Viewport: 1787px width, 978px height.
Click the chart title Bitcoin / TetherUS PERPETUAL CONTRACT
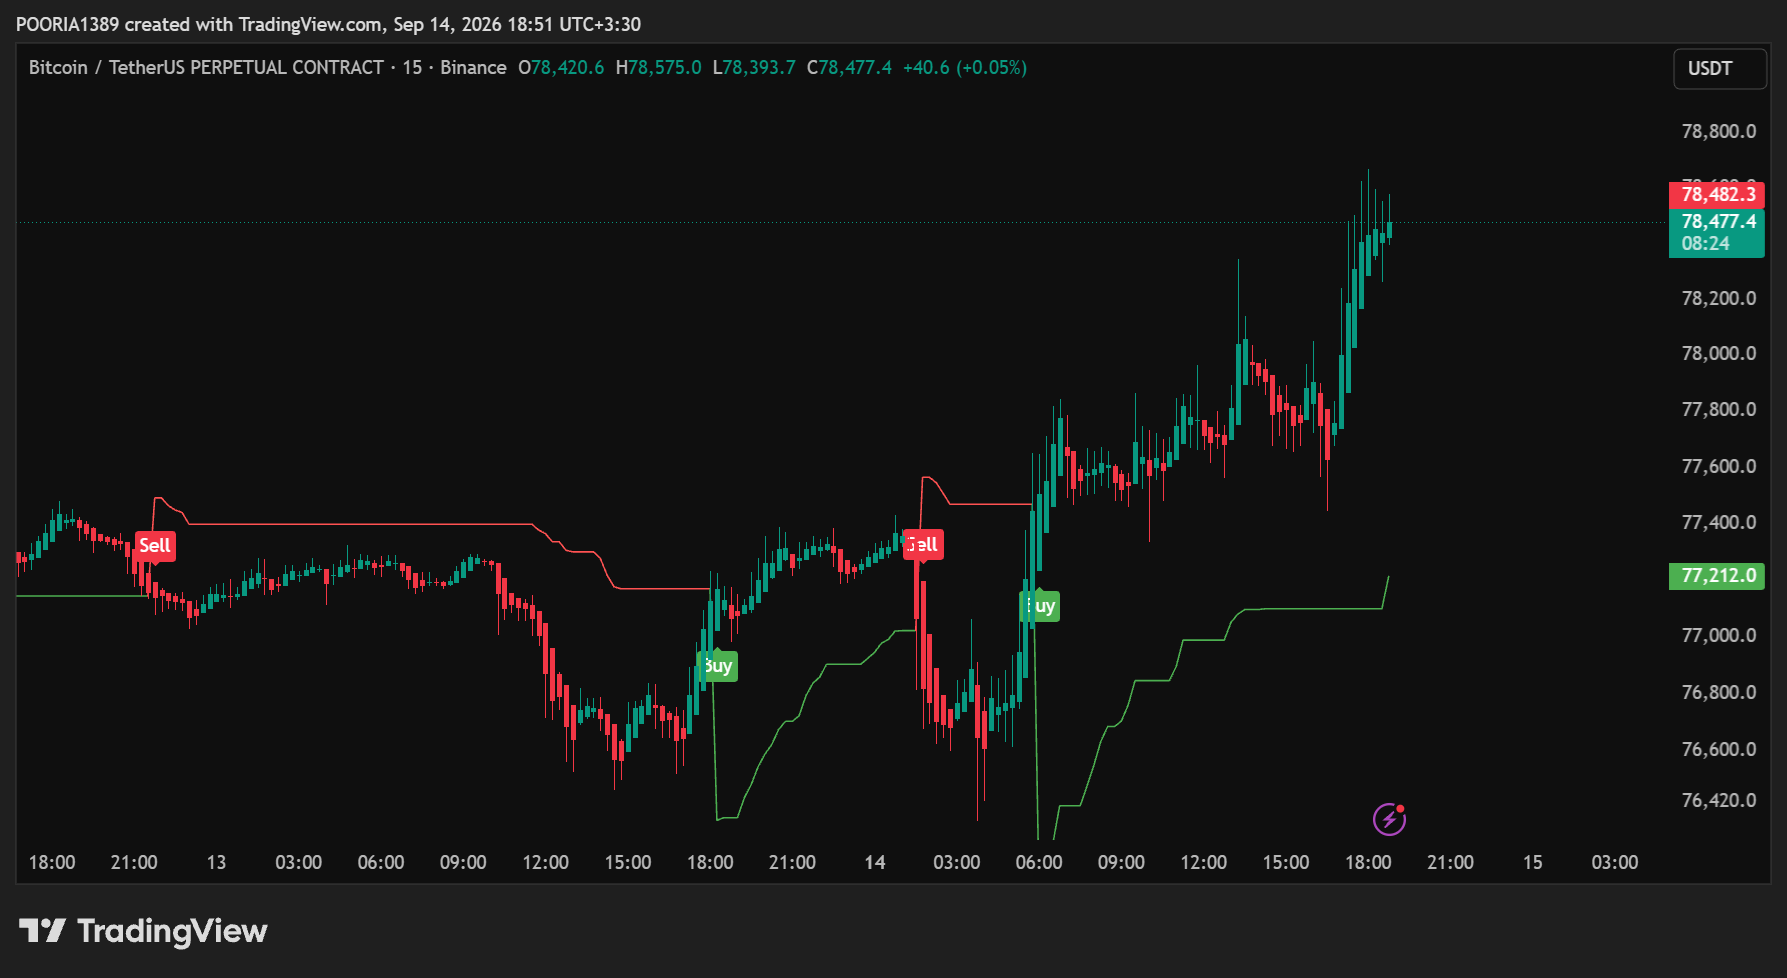(206, 68)
